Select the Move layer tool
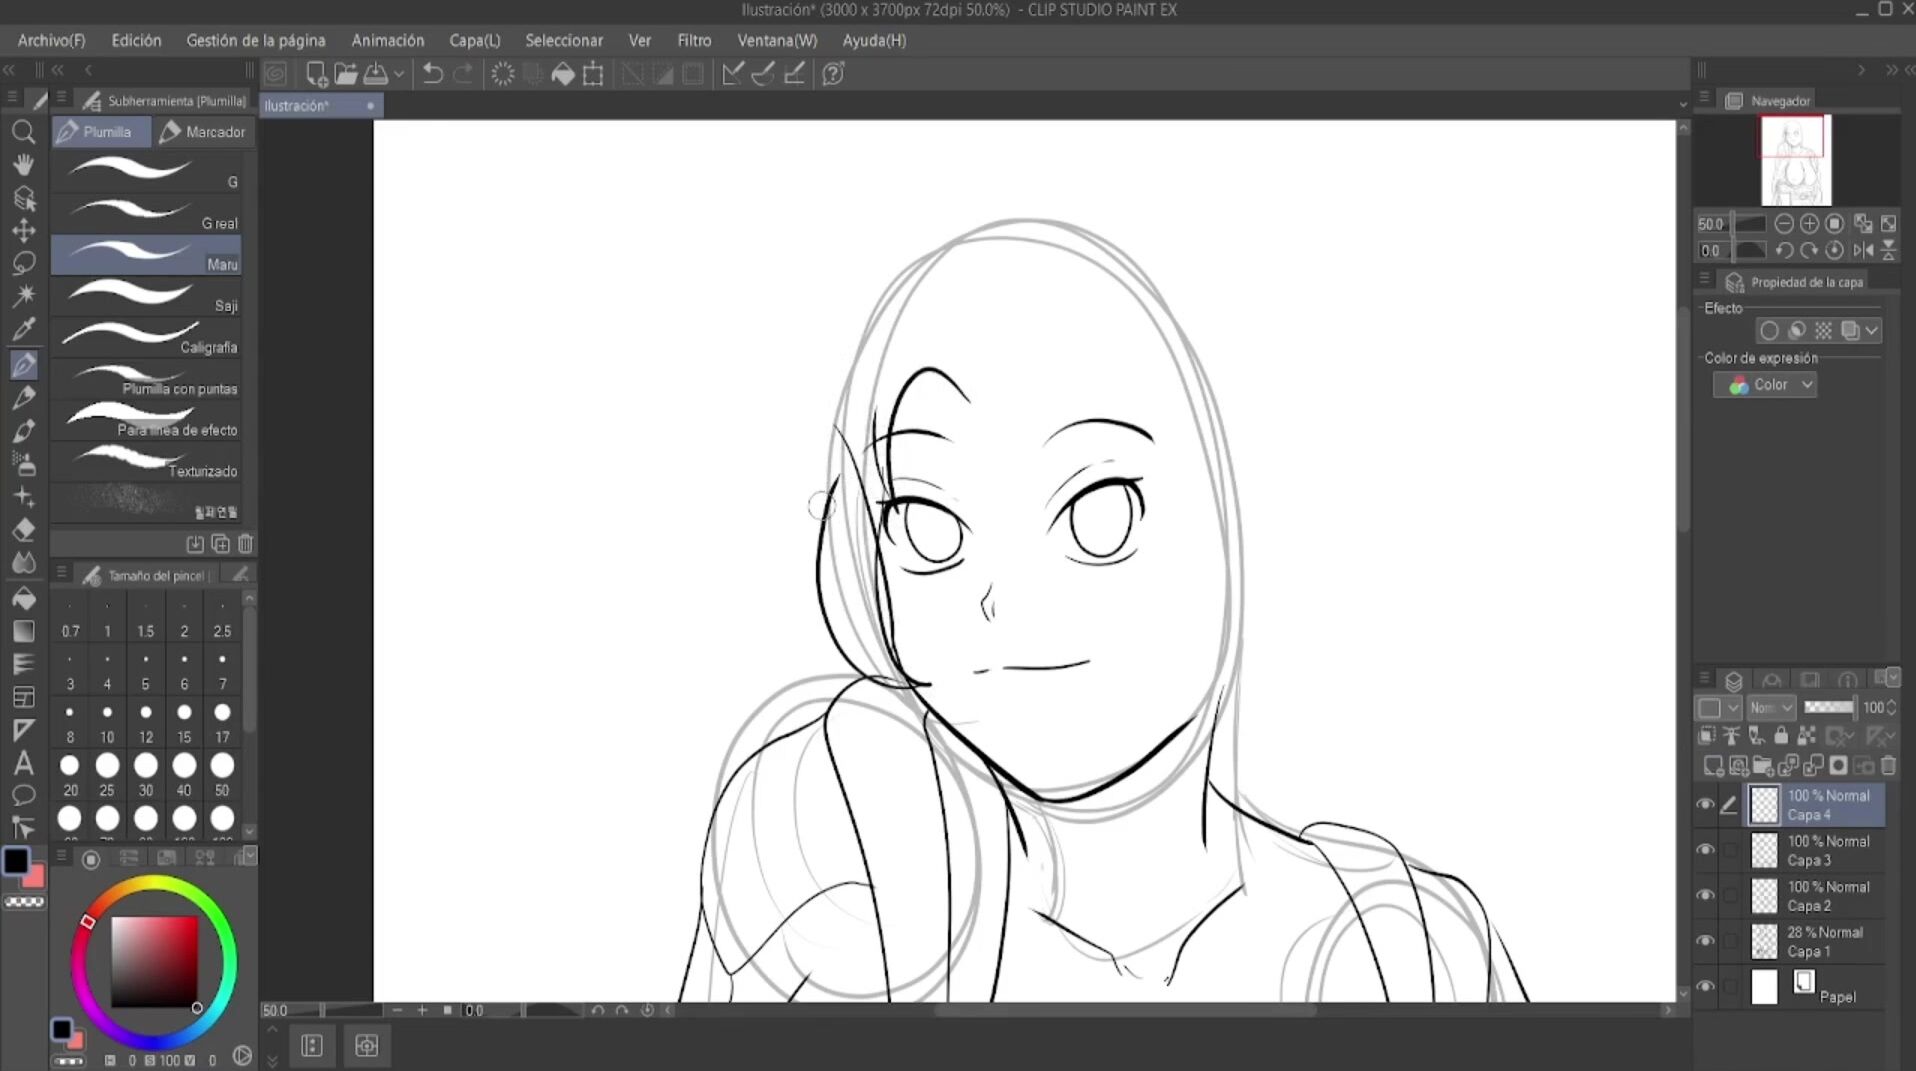Viewport: 1916px width, 1071px height. pyautogui.click(x=23, y=230)
